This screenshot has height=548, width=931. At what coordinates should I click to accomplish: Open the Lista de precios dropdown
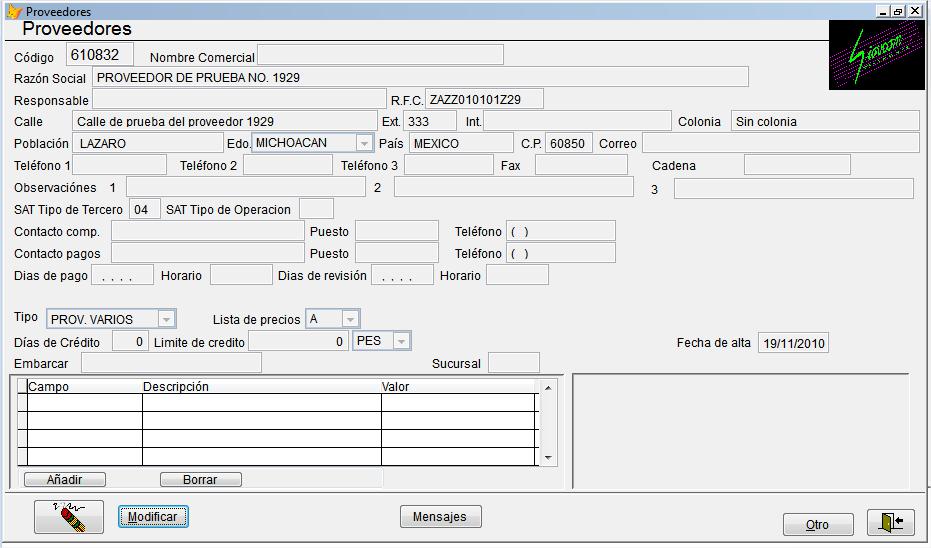(350, 319)
